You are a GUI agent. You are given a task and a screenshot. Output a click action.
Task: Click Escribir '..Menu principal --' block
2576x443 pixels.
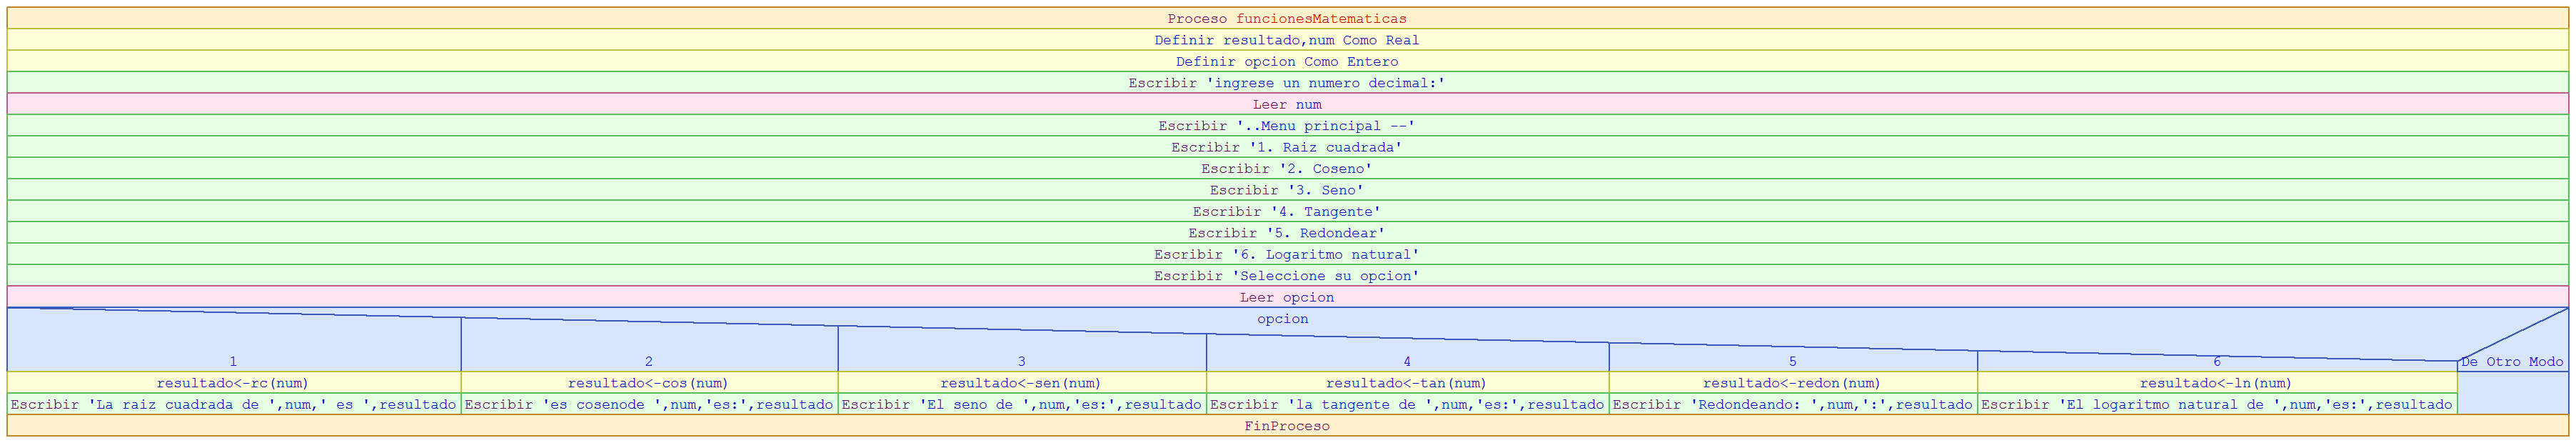click(1287, 126)
